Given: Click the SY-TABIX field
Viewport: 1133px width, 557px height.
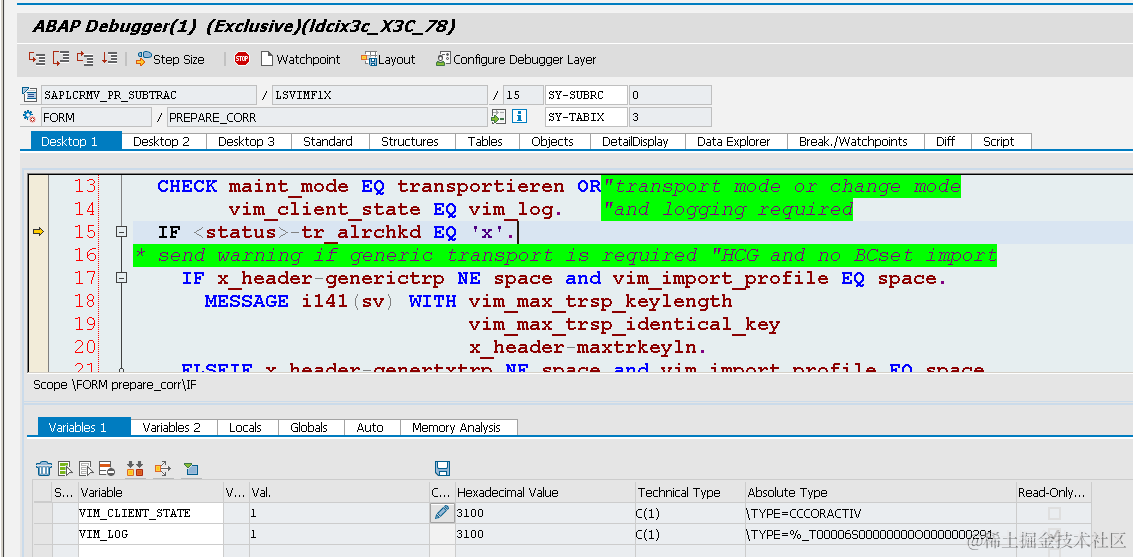Looking at the screenshot, I should [x=586, y=117].
